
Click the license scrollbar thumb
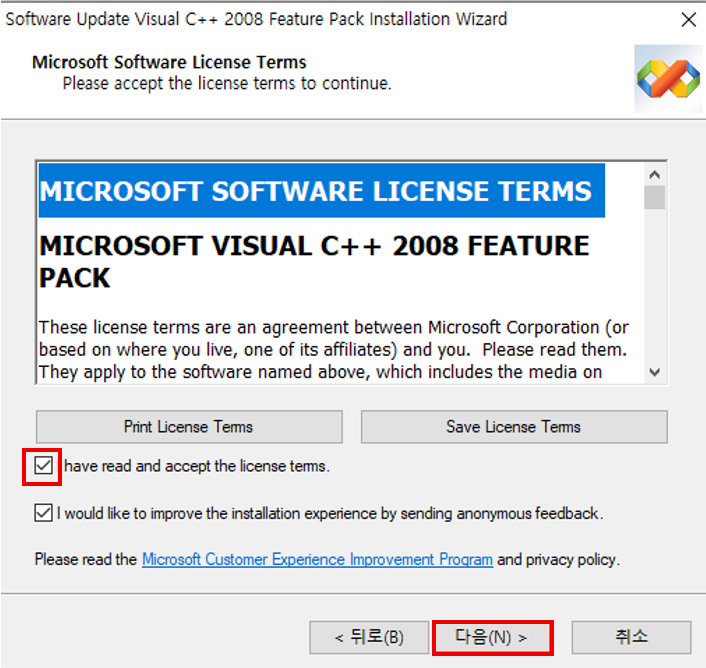[x=655, y=196]
